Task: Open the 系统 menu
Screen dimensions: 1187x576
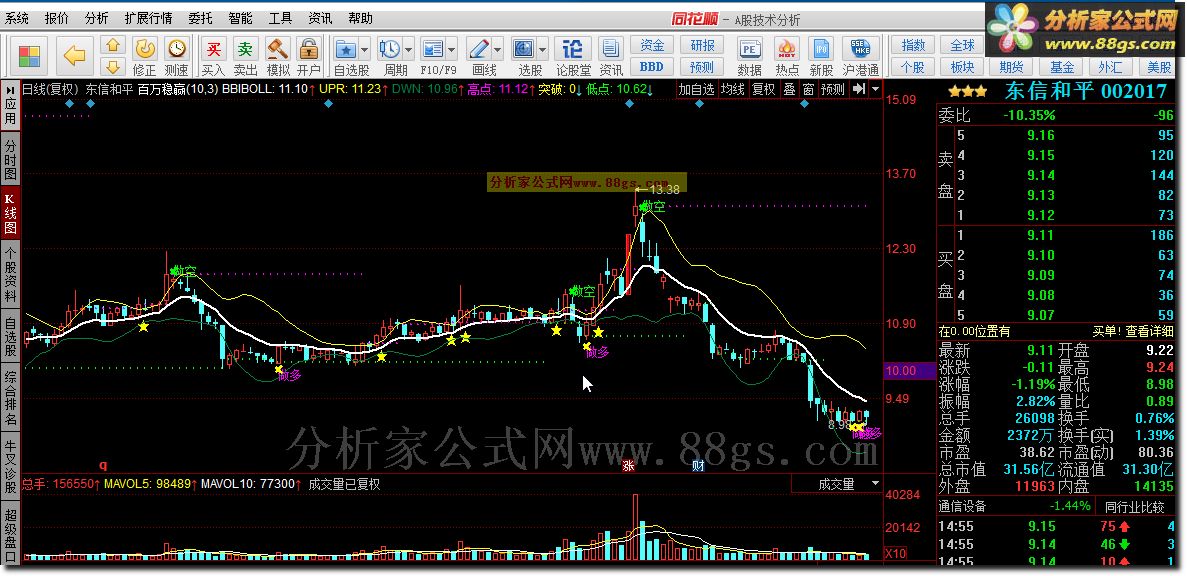Action: pos(17,18)
